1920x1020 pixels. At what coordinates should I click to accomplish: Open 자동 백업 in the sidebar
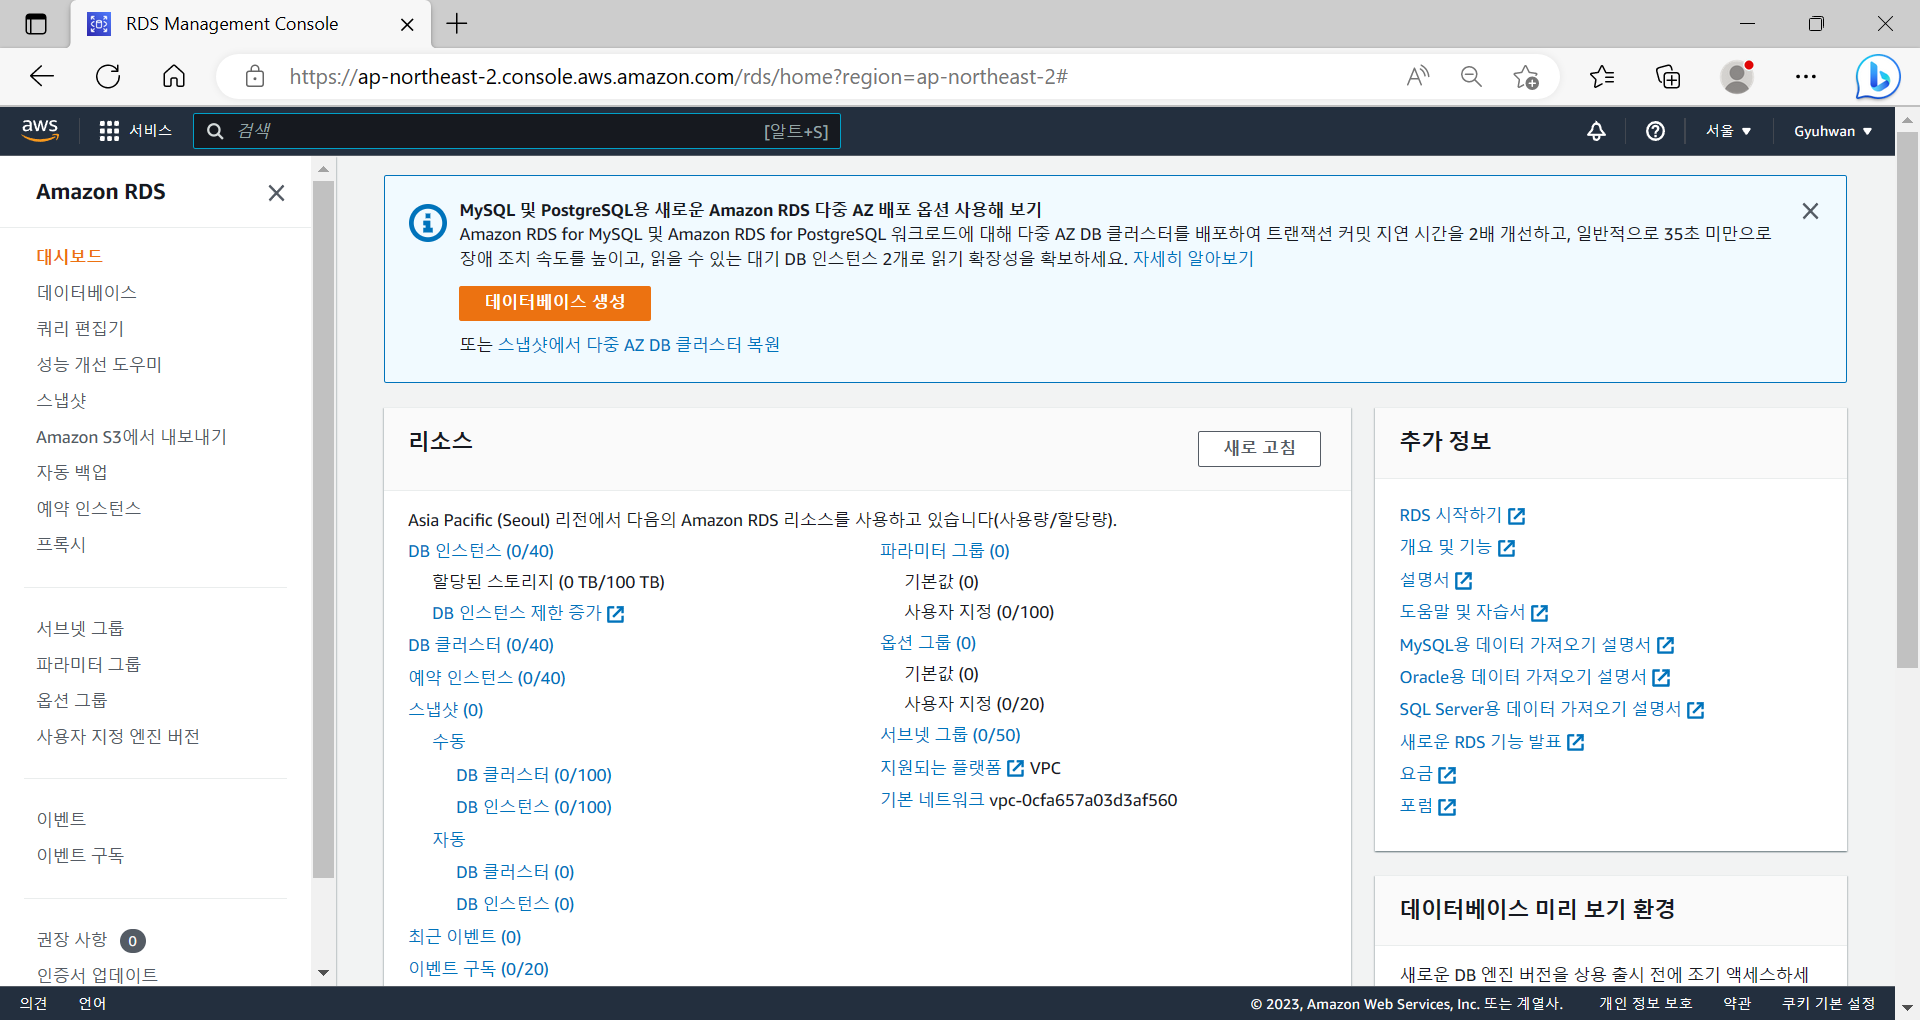pos(72,473)
